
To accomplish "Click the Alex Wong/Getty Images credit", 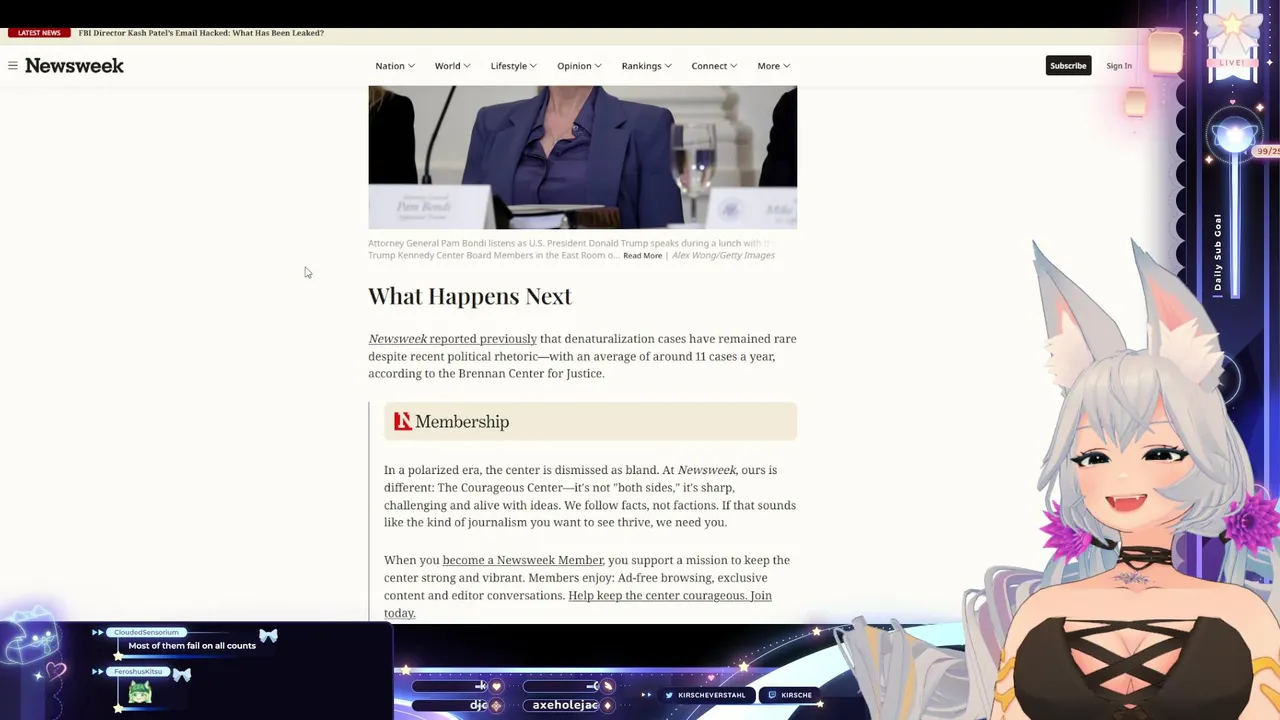I will [723, 256].
